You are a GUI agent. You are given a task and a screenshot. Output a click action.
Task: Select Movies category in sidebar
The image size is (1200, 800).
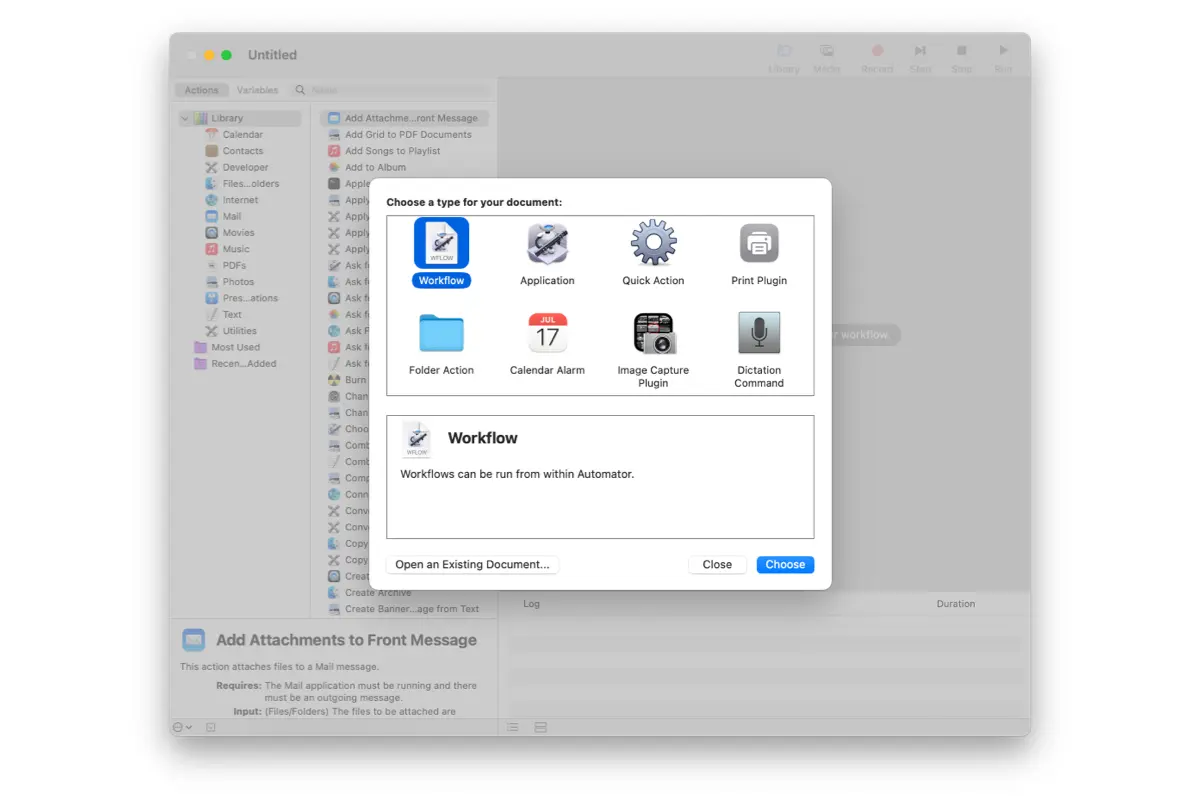click(x=238, y=233)
